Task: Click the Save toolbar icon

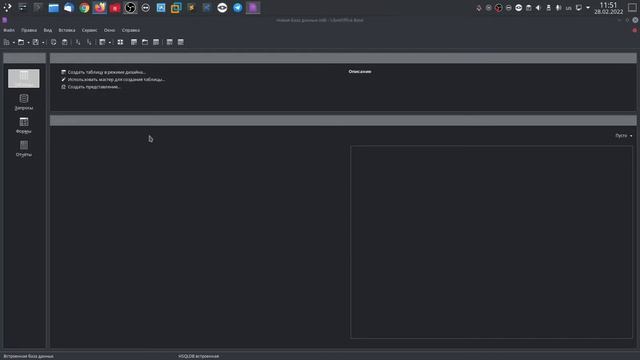Action: [36, 42]
